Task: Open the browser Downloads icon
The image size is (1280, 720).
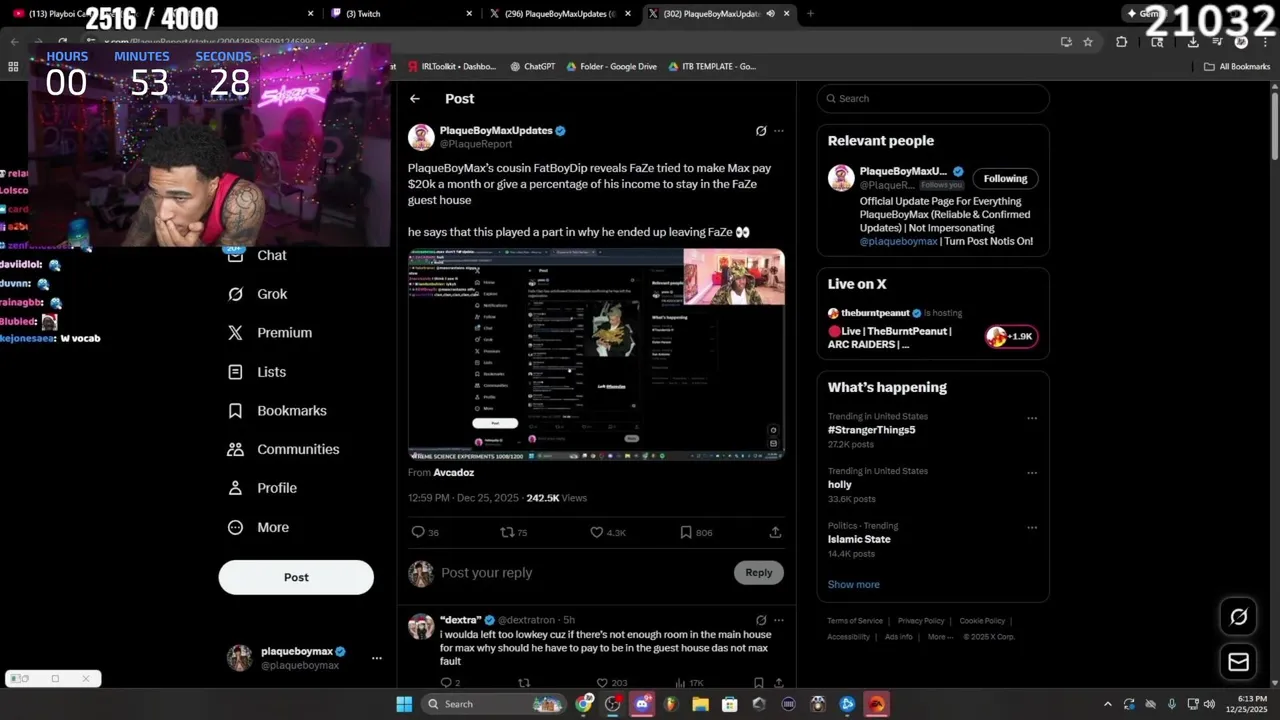Action: click(1193, 42)
